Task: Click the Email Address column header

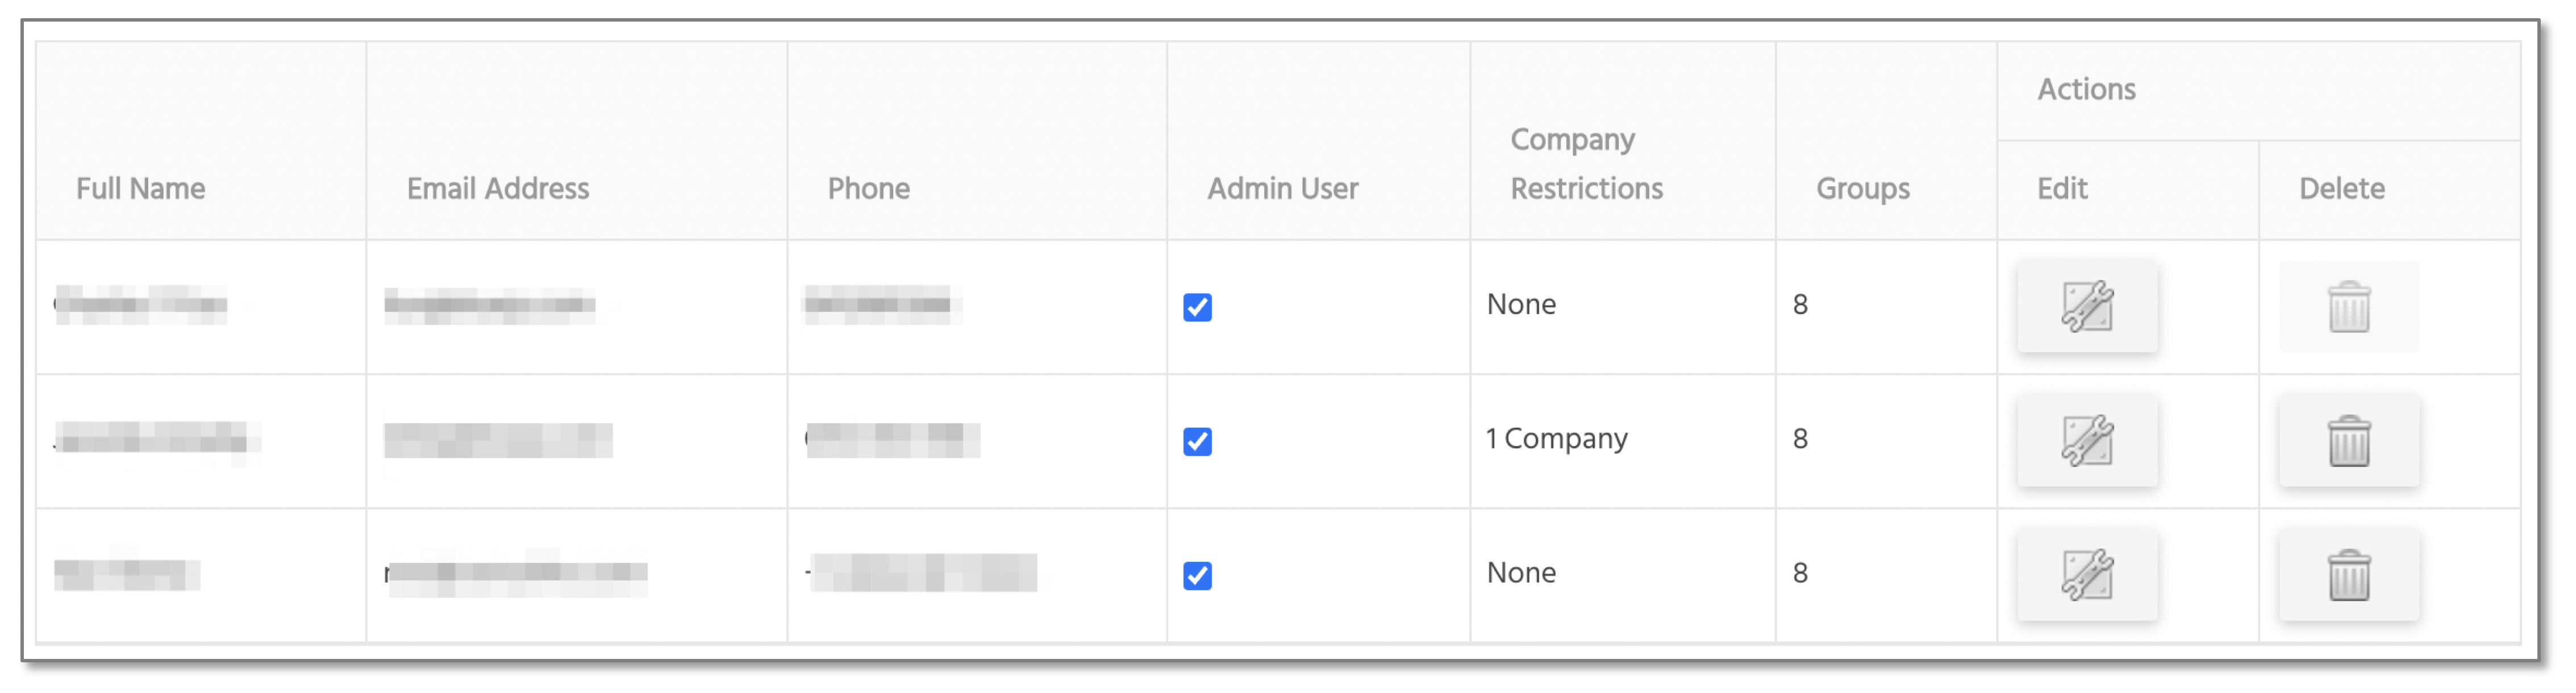Action: tap(498, 188)
